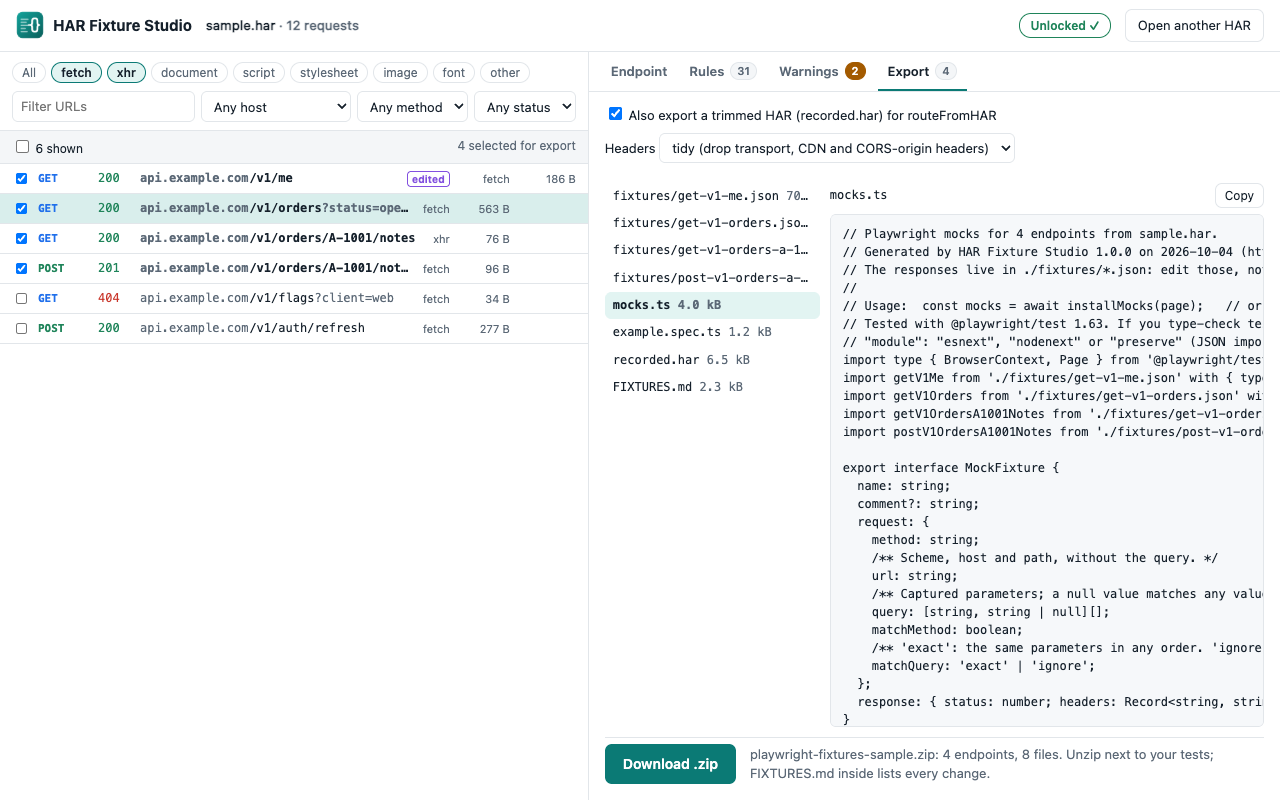Enable the script filter chip
The width and height of the screenshot is (1280, 800).
[259, 72]
